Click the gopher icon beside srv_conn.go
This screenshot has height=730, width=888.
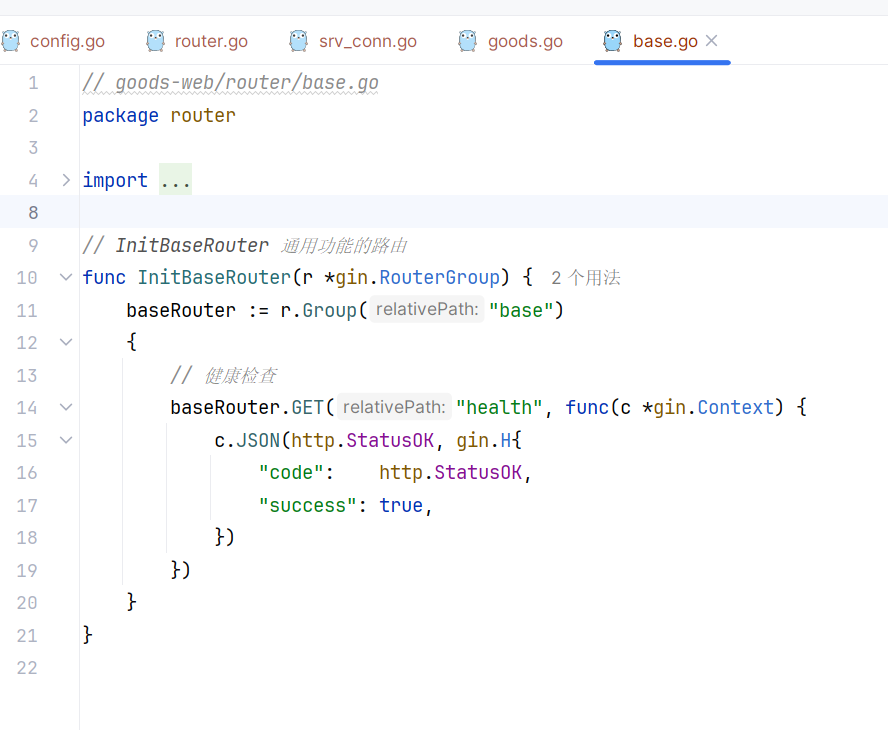coord(299,41)
